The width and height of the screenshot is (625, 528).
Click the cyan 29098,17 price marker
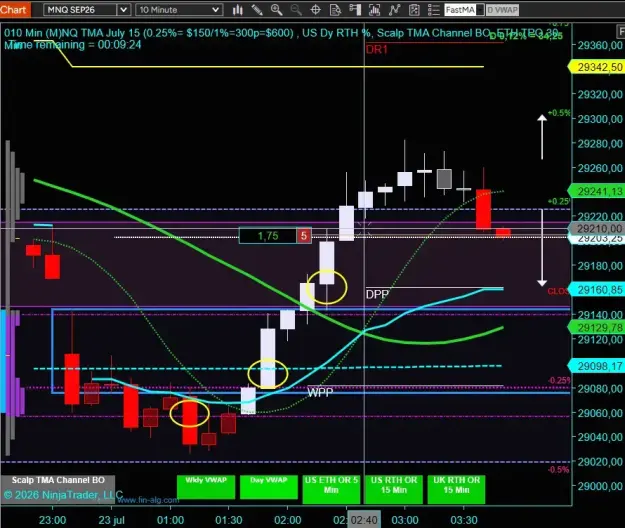coord(597,366)
